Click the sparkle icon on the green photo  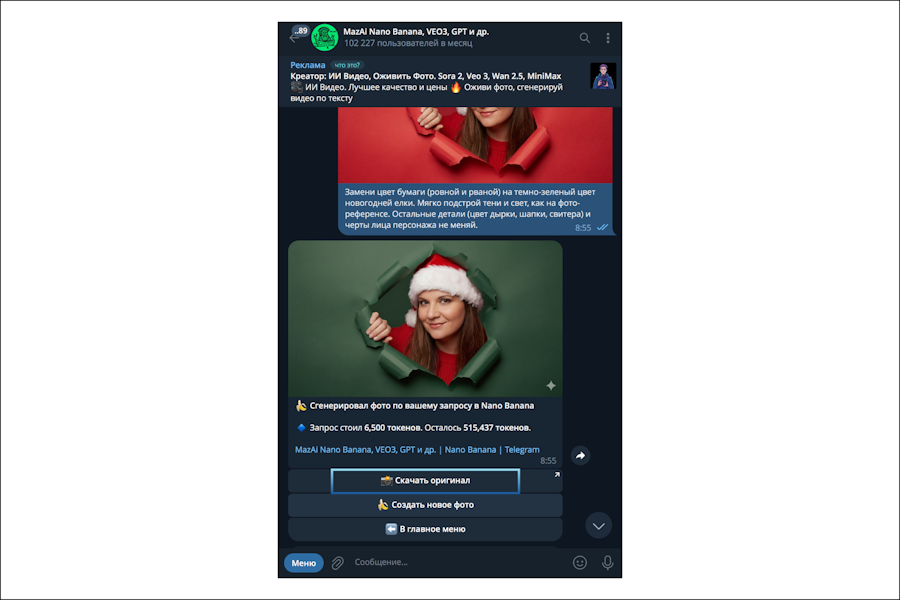[551, 385]
